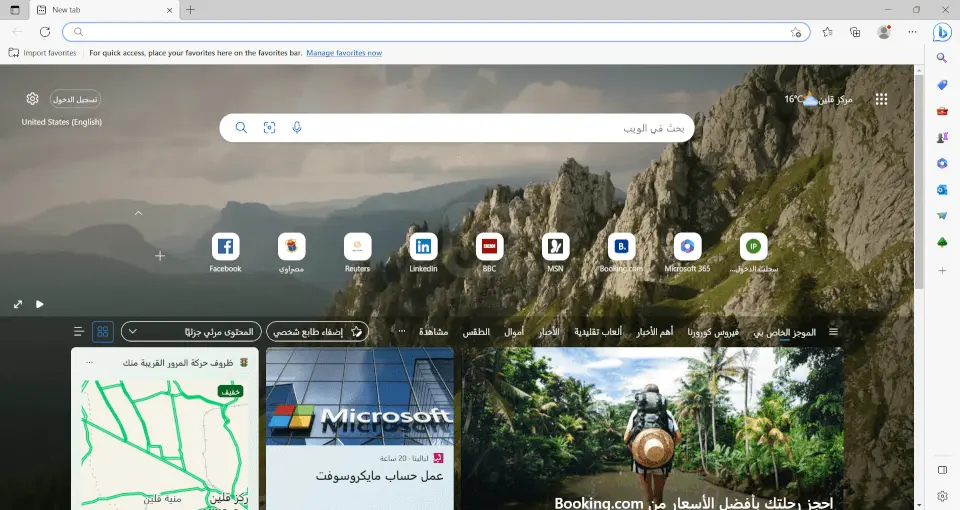Select the ألعاب تقليدية feed tab
960x510 pixels.
click(598, 332)
